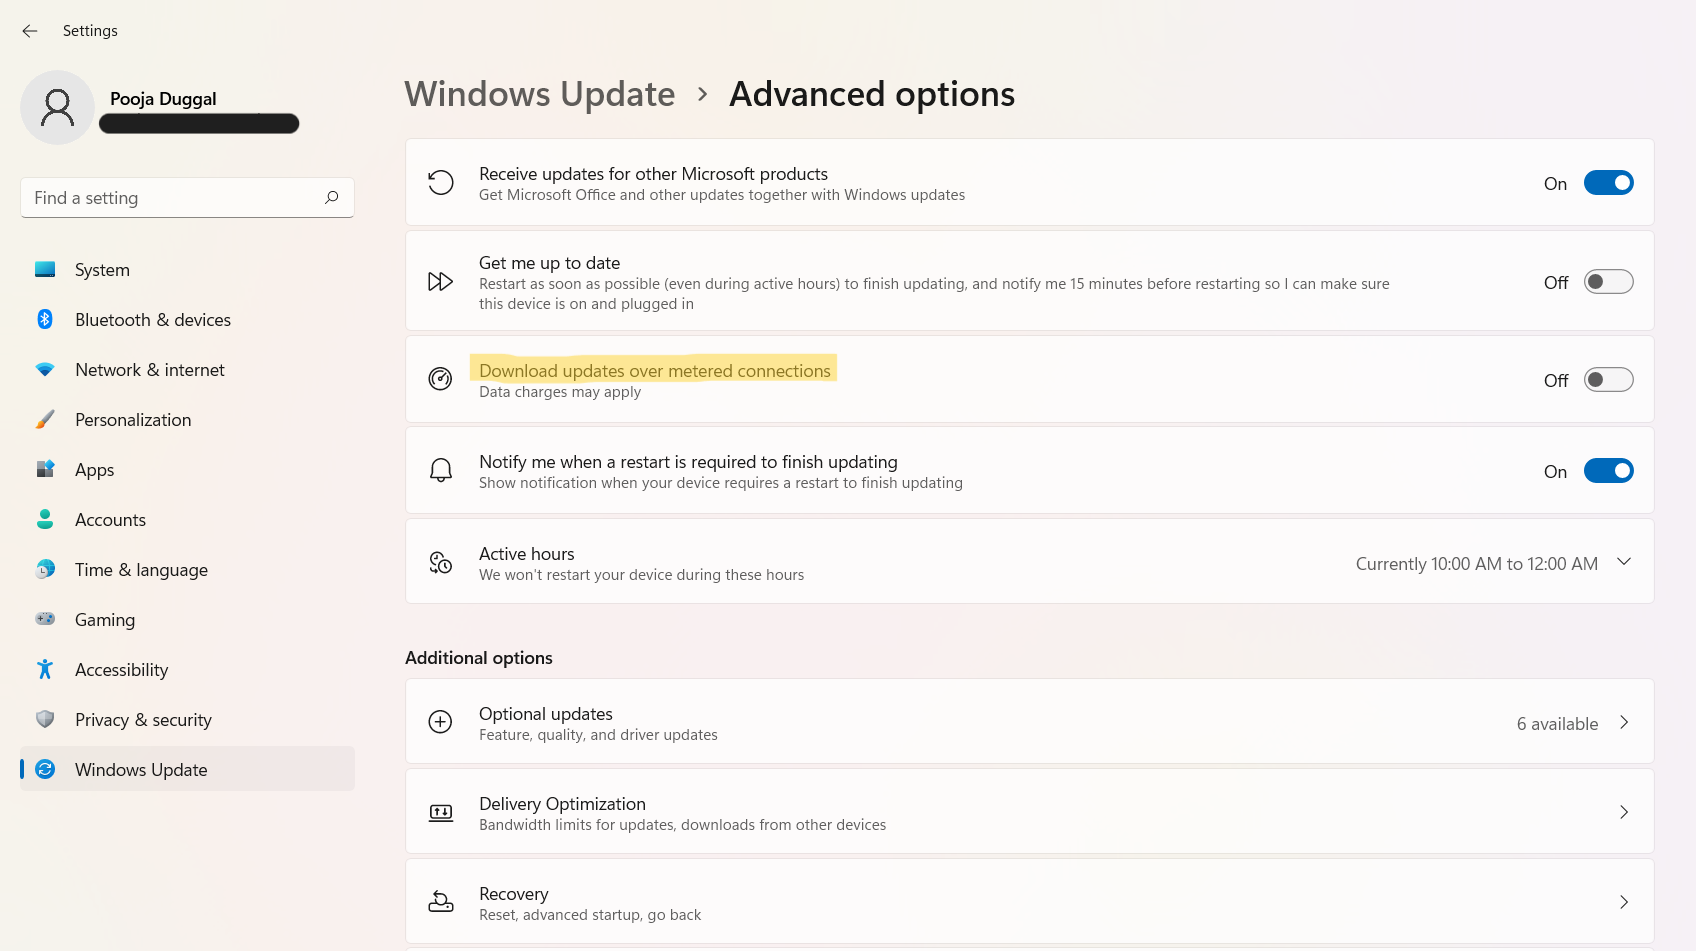Go to the System settings page
Viewport: 1696px width, 951px height.
coord(102,270)
